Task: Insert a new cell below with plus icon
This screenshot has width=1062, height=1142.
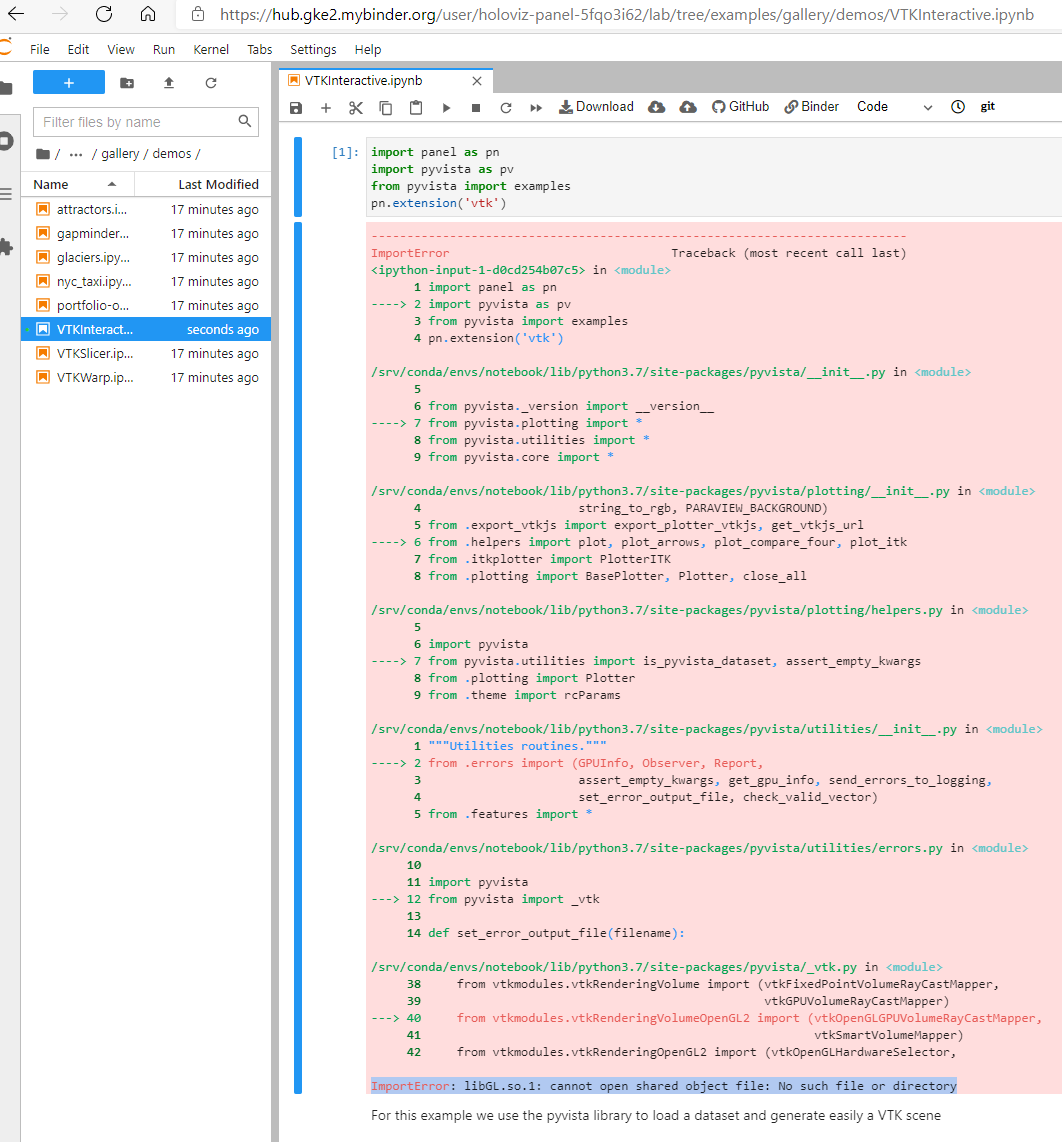Action: click(x=325, y=107)
